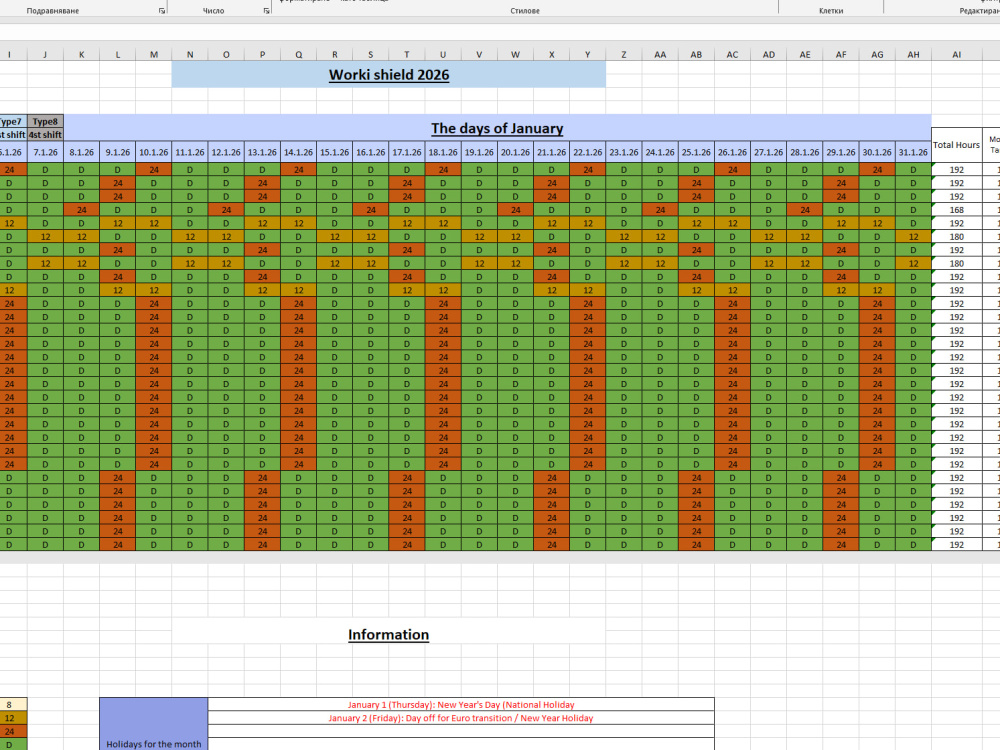The image size is (1000, 750).
Task: Select the 'Type8' header cell
Action: pyautogui.click(x=45, y=121)
